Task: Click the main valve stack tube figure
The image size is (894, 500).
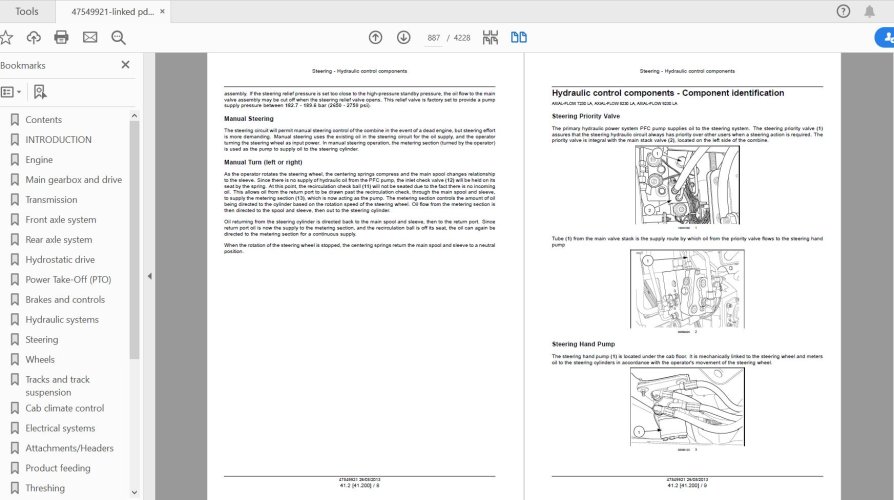Action: tap(687, 288)
